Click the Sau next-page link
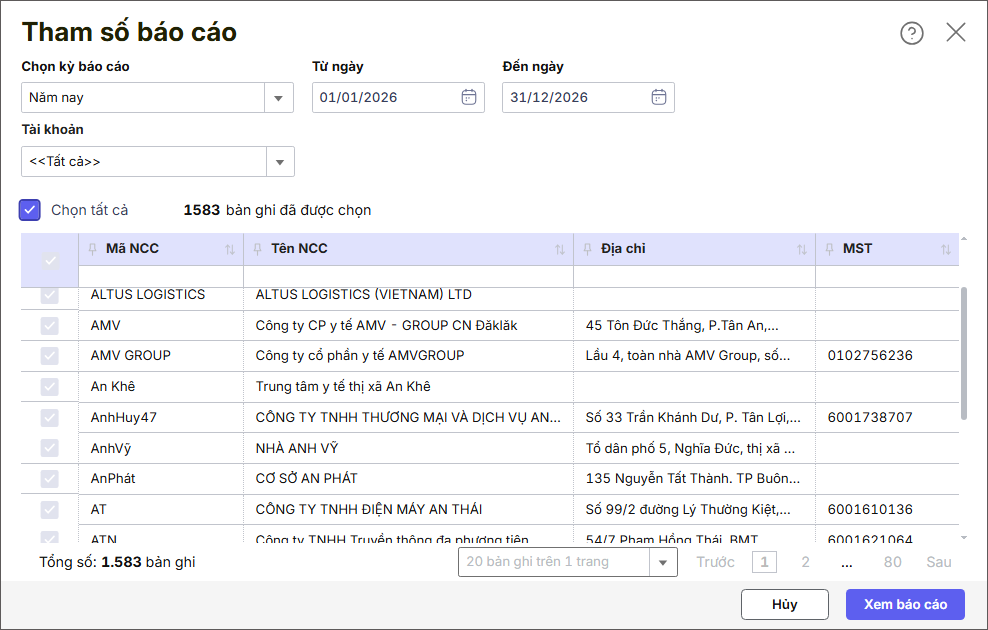 click(938, 562)
